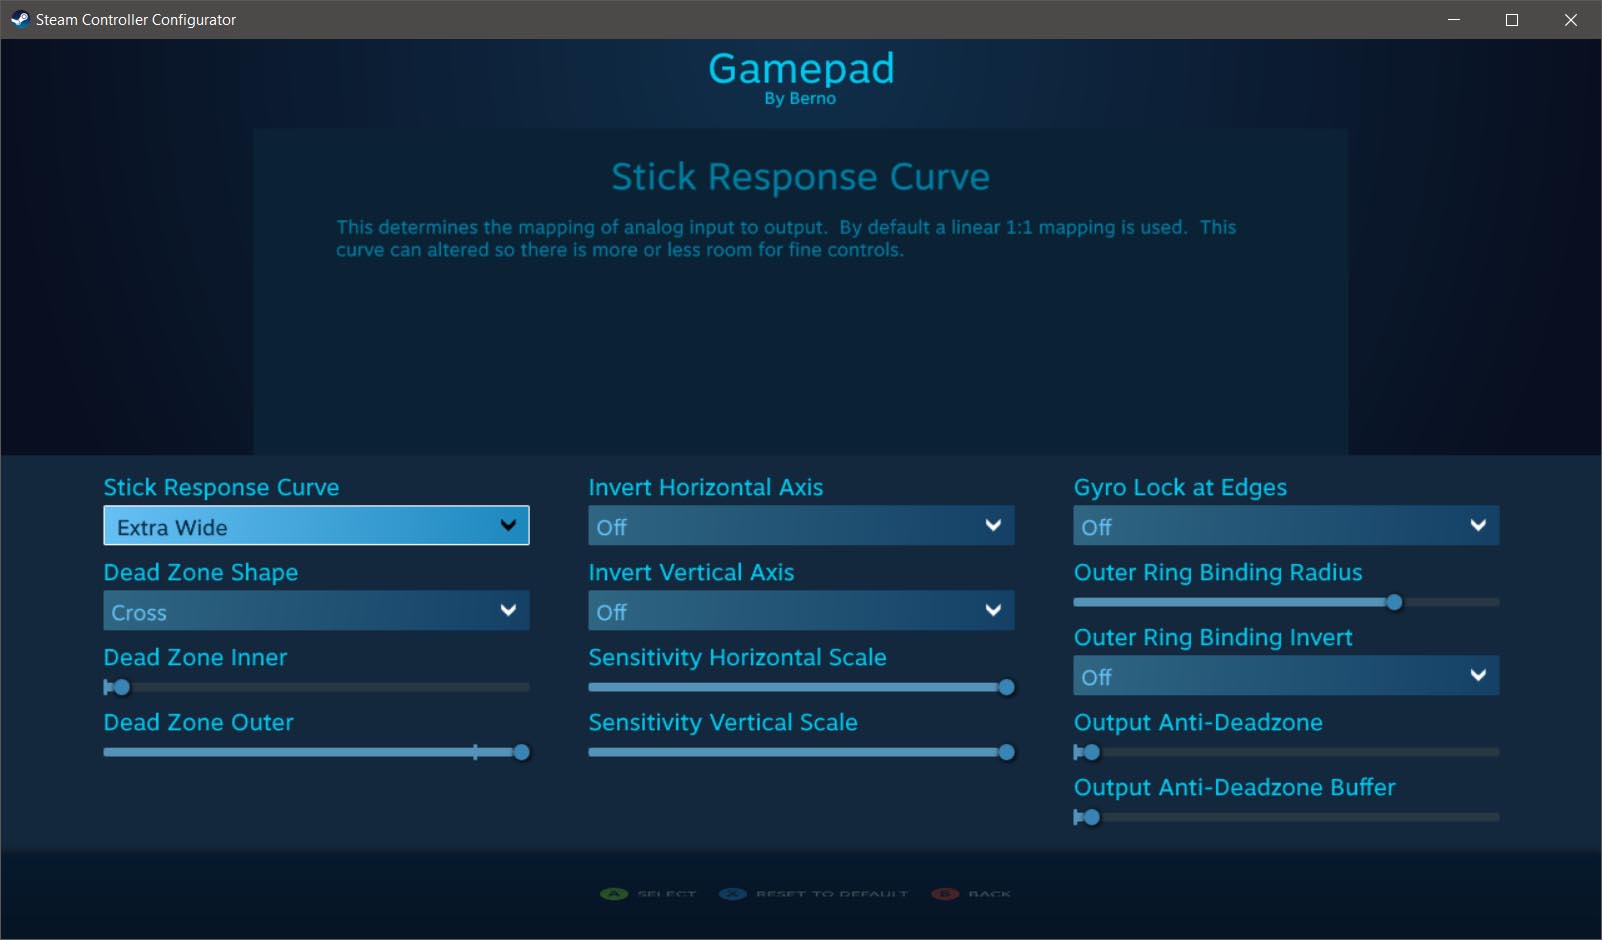Click the Output Anti-Deadzone Buffer slider handle

click(1092, 817)
